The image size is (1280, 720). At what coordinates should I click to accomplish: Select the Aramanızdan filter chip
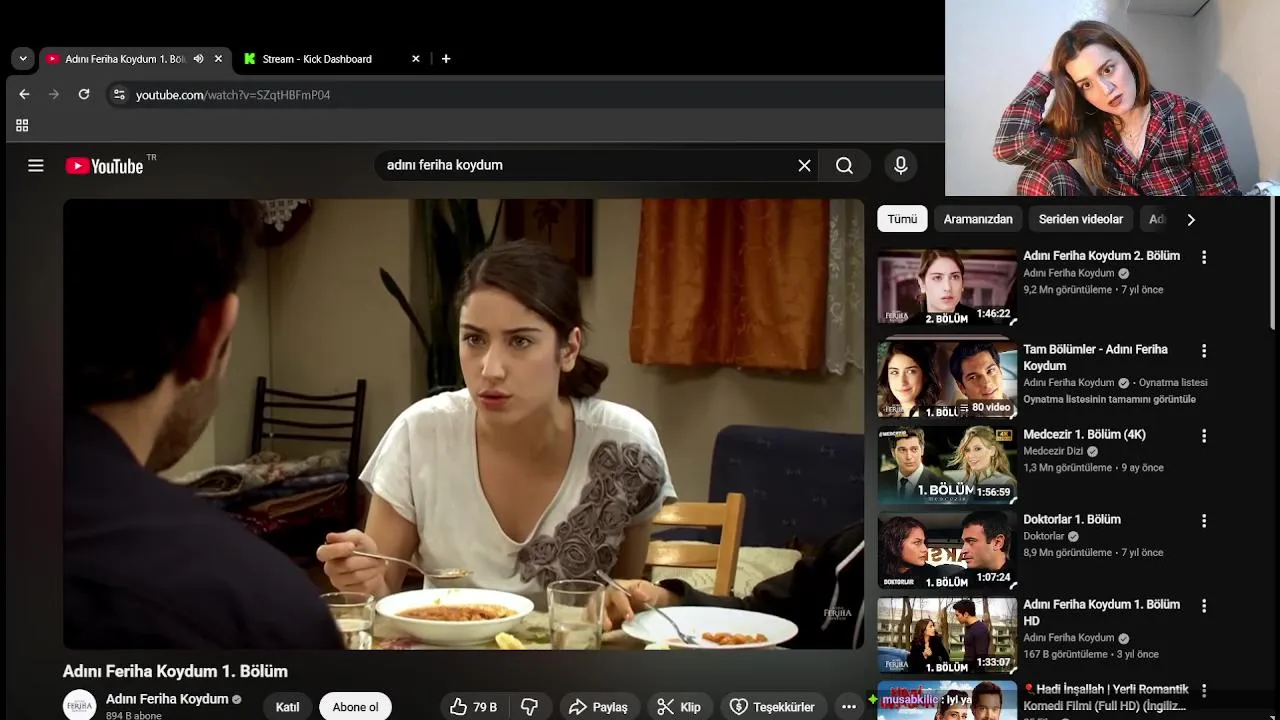[978, 219]
